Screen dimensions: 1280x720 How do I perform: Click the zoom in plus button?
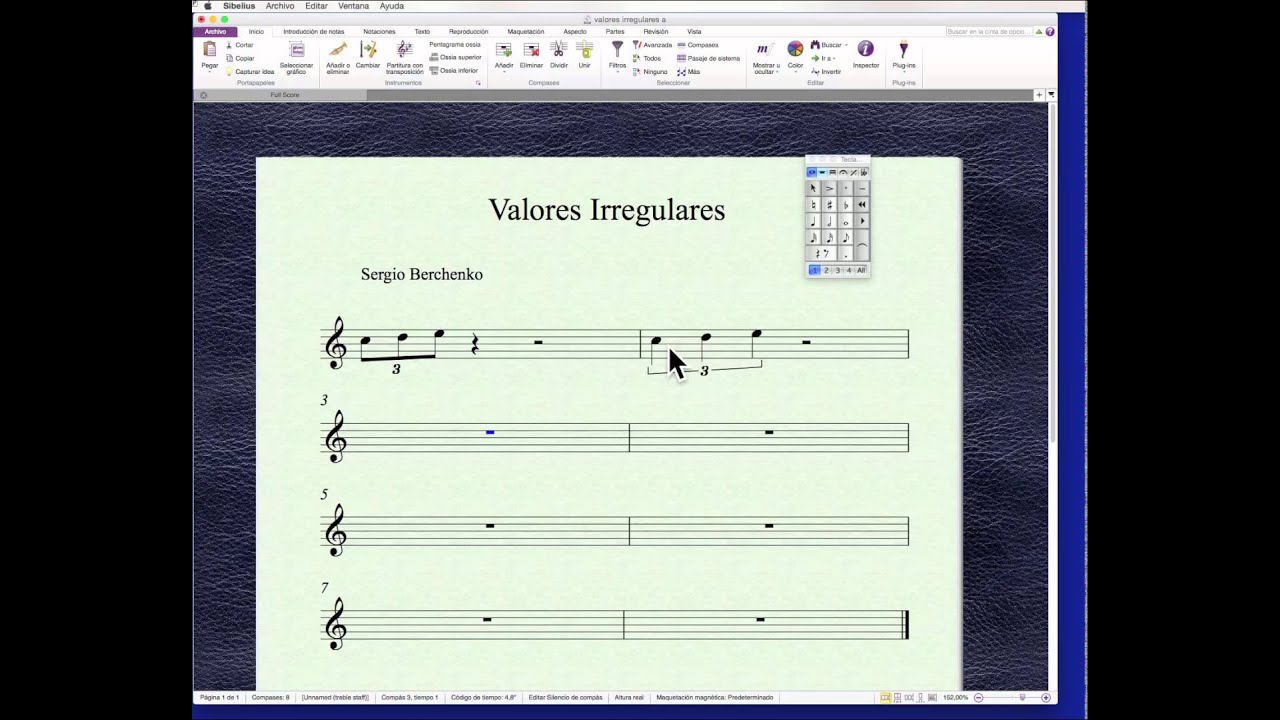point(1046,697)
